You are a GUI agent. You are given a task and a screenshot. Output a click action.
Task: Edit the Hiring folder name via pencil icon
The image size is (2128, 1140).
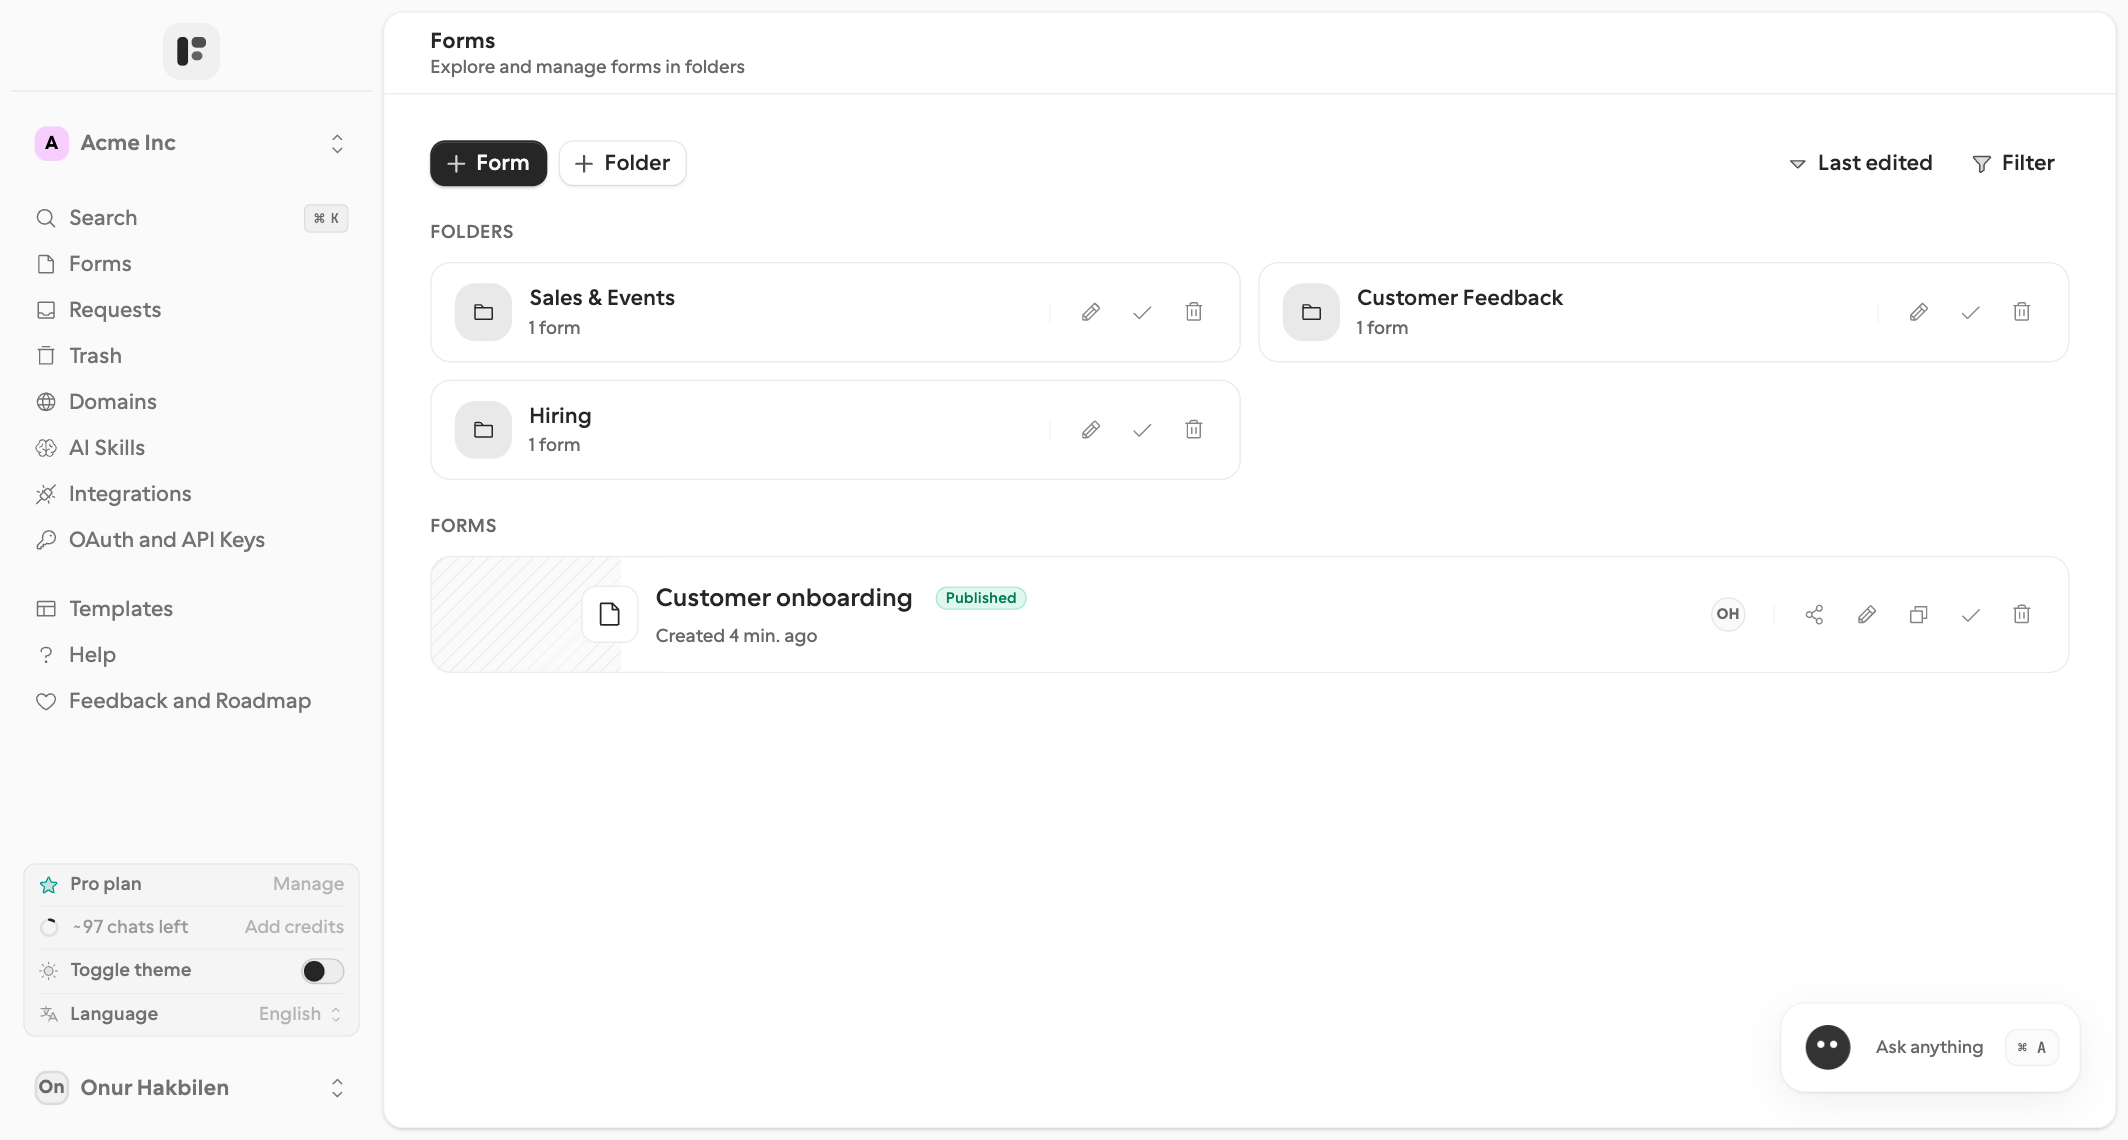tap(1091, 430)
